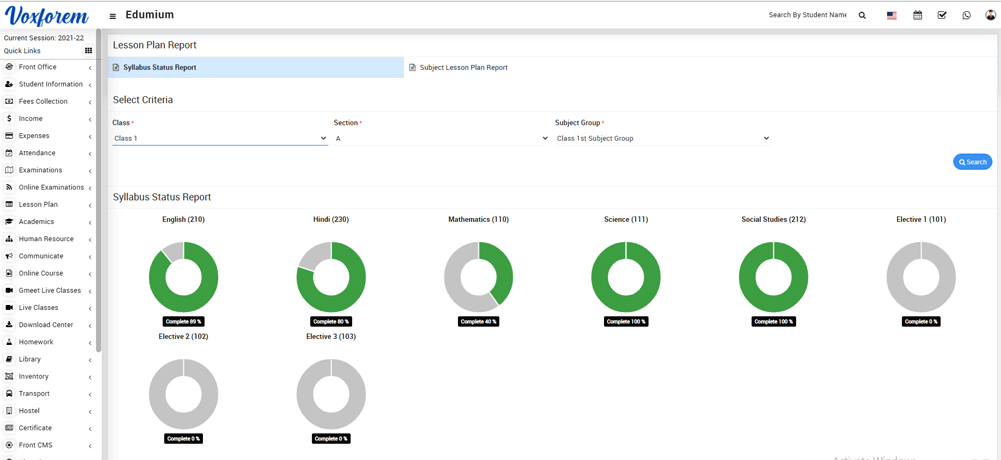The height and width of the screenshot is (460, 1001).
Task: Click the search magnifier icon in header
Action: tap(862, 16)
